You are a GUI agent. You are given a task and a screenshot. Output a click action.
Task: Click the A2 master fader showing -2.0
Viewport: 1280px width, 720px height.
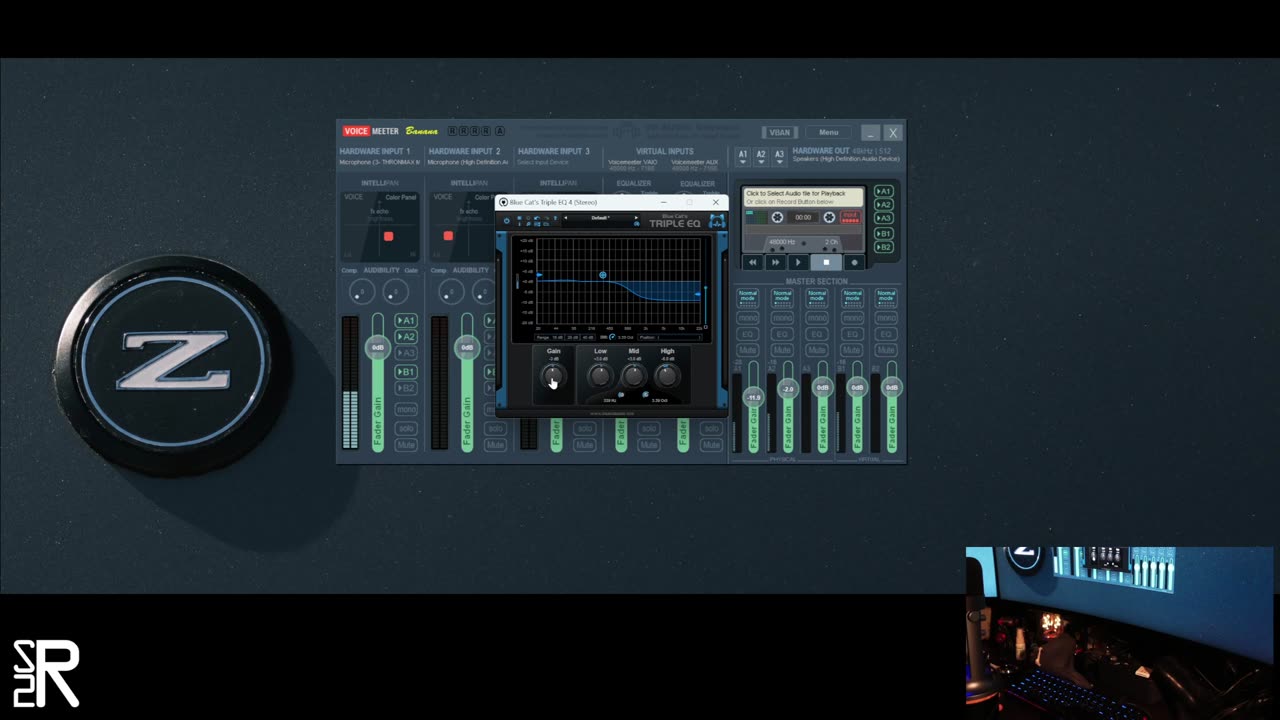click(x=788, y=389)
